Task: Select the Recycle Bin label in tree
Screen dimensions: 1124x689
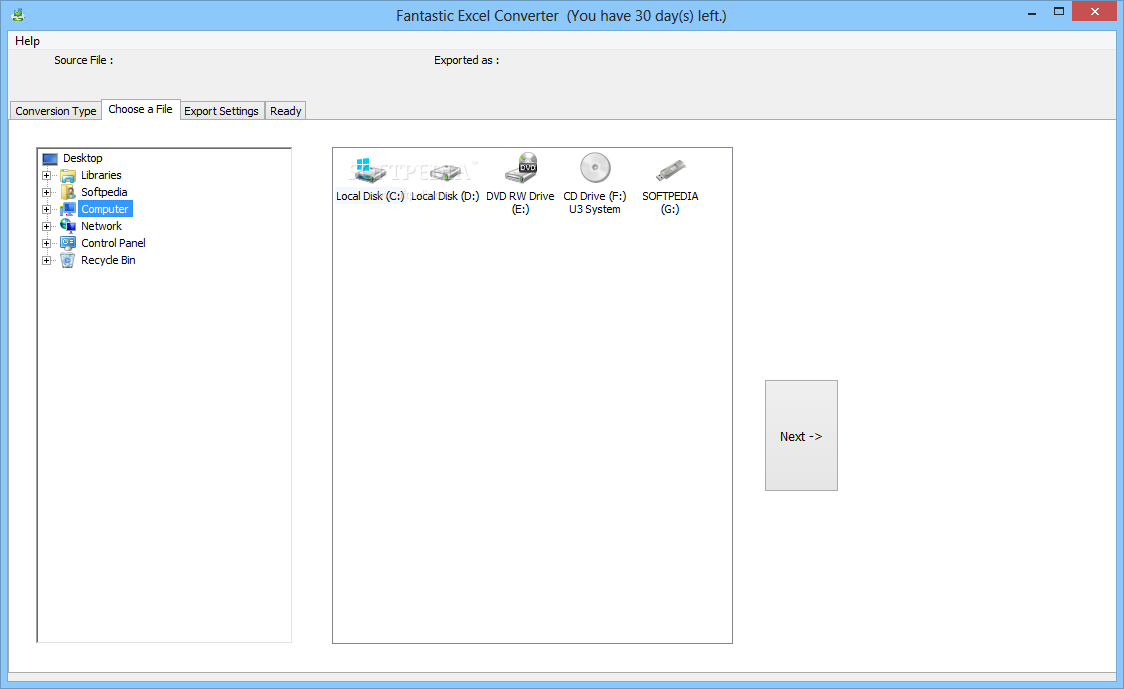Action: (108, 260)
